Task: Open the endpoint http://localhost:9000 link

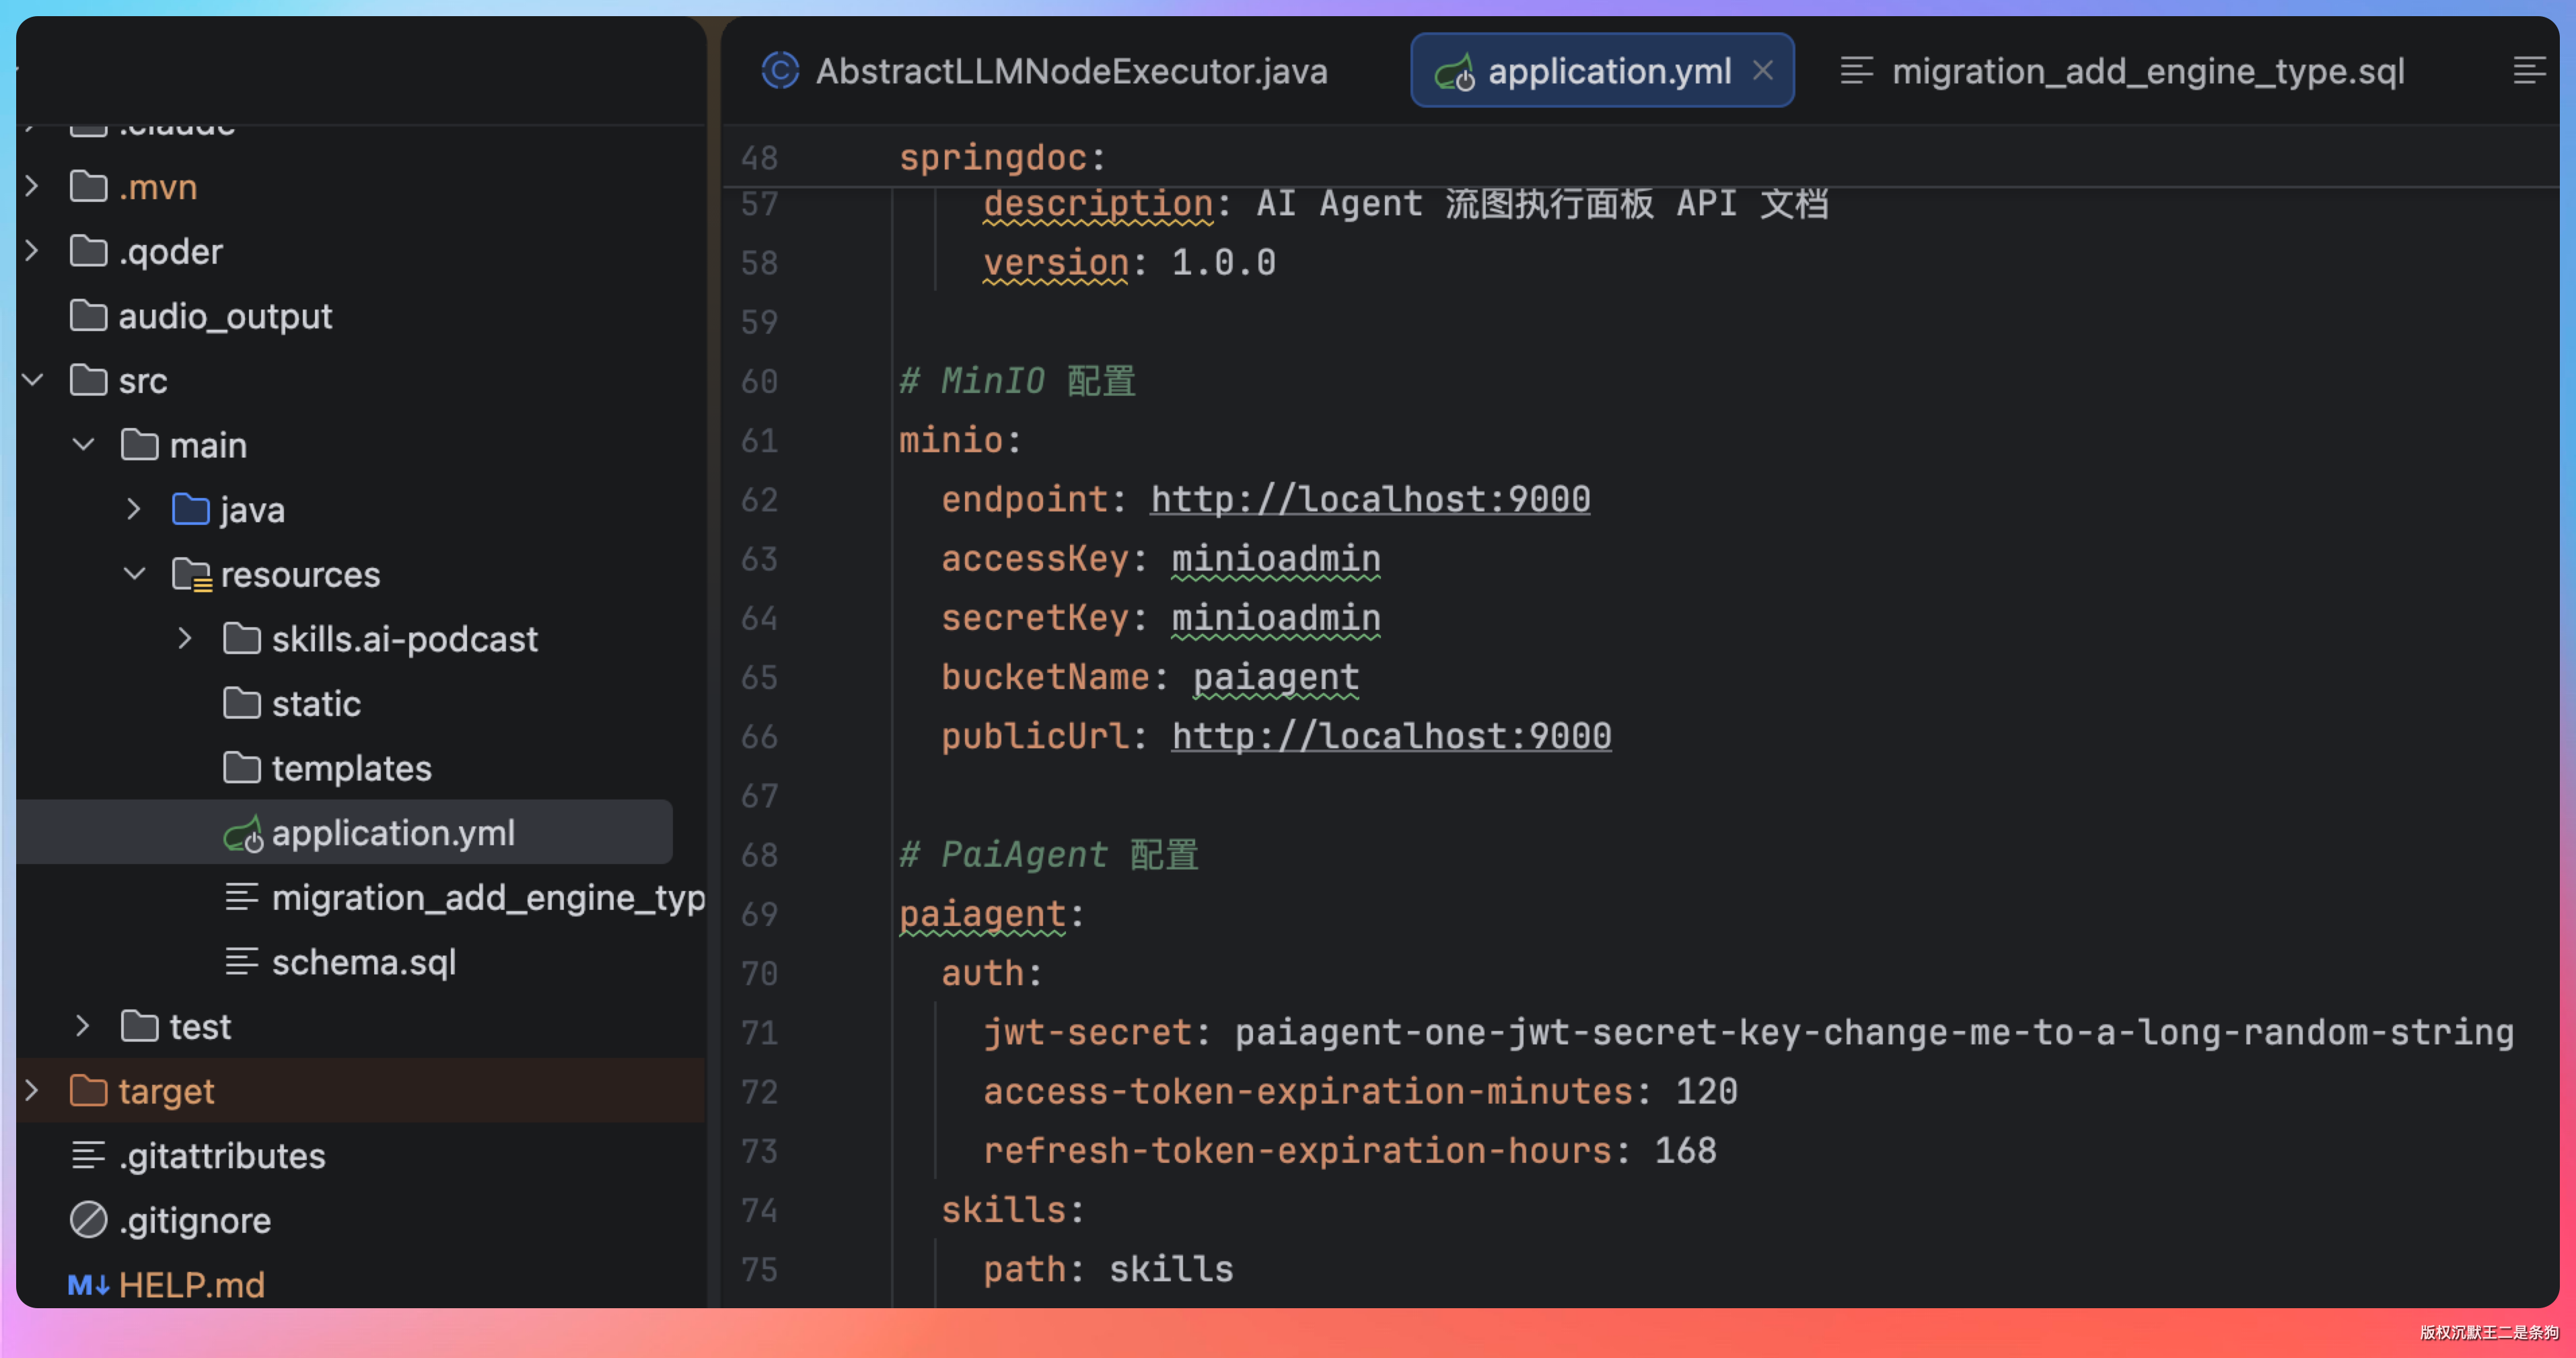Action: (1369, 499)
